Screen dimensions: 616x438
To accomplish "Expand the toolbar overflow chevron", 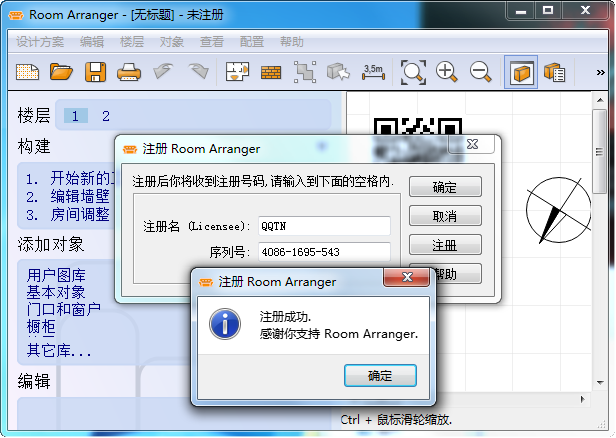I will tap(600, 71).
